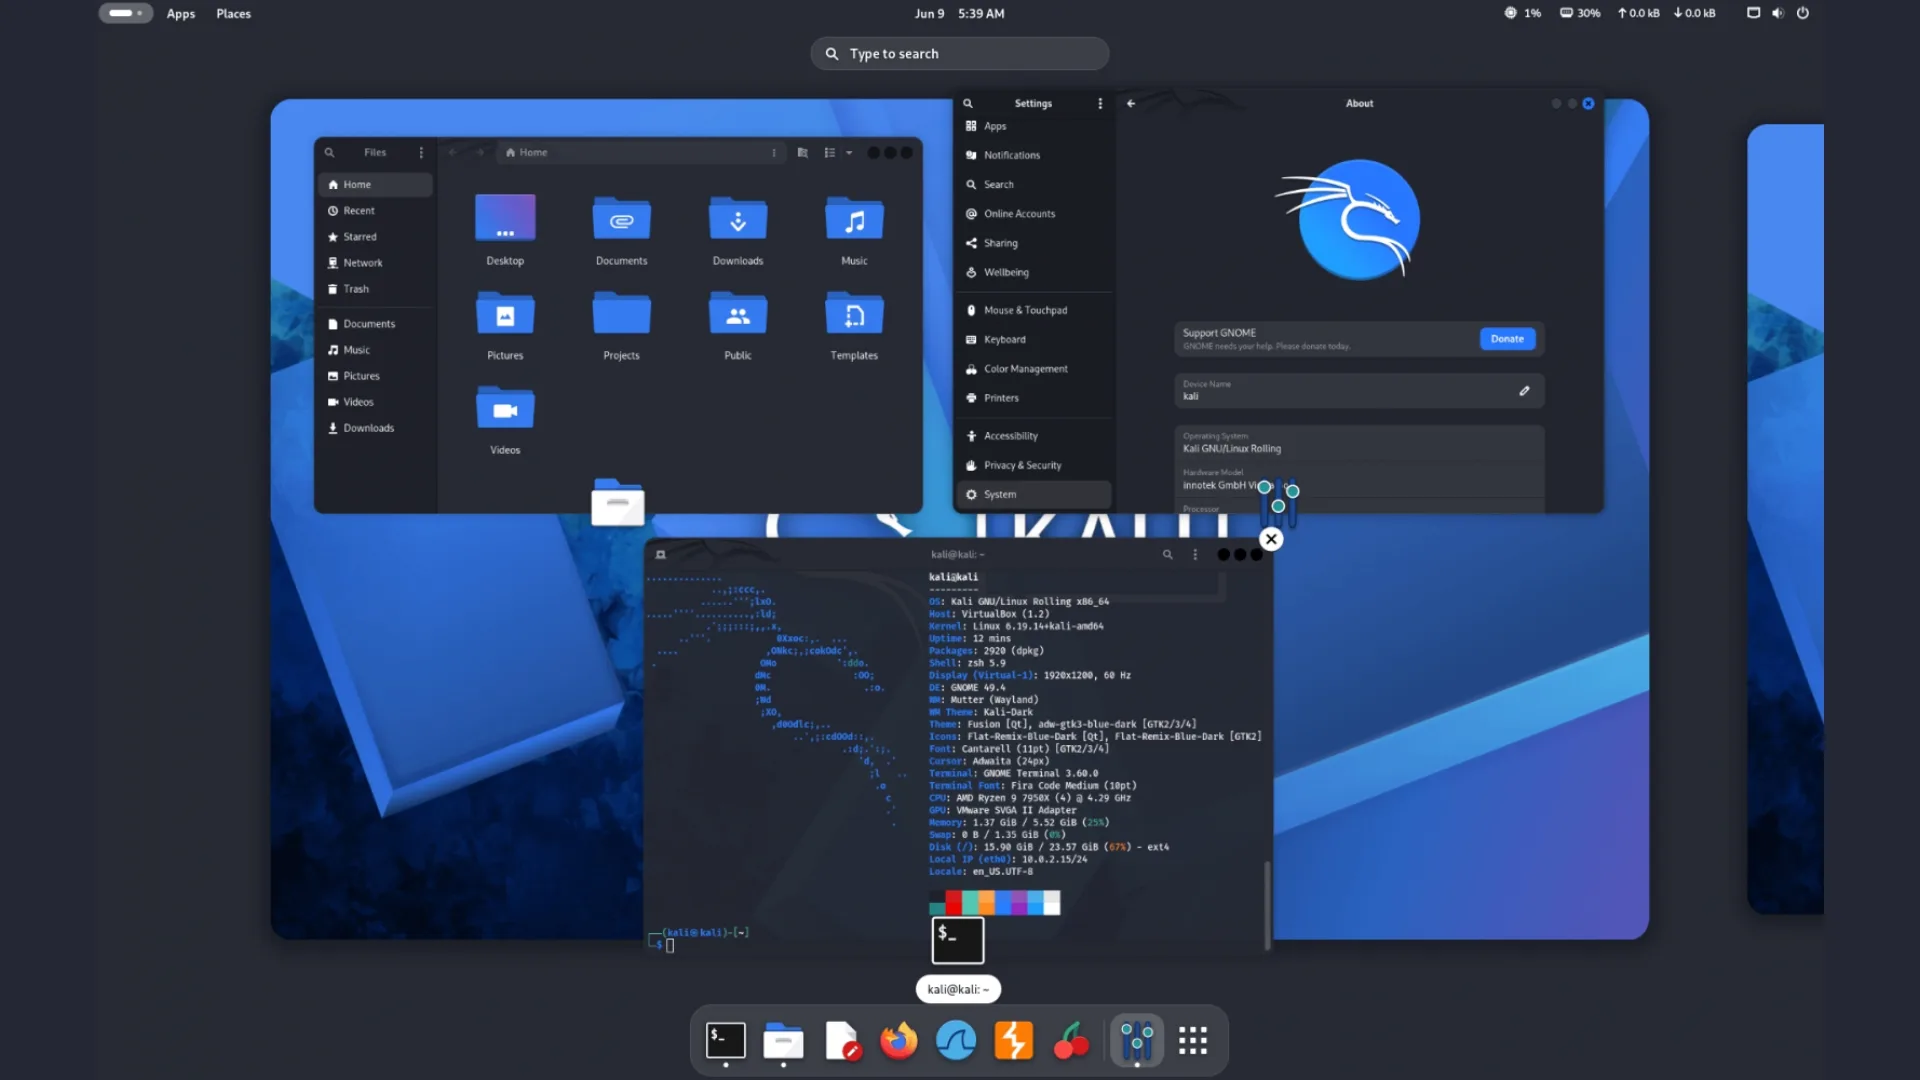This screenshot has width=1920, height=1080.
Task: Click Videos bookmark in Files sidebar
Action: click(375, 402)
